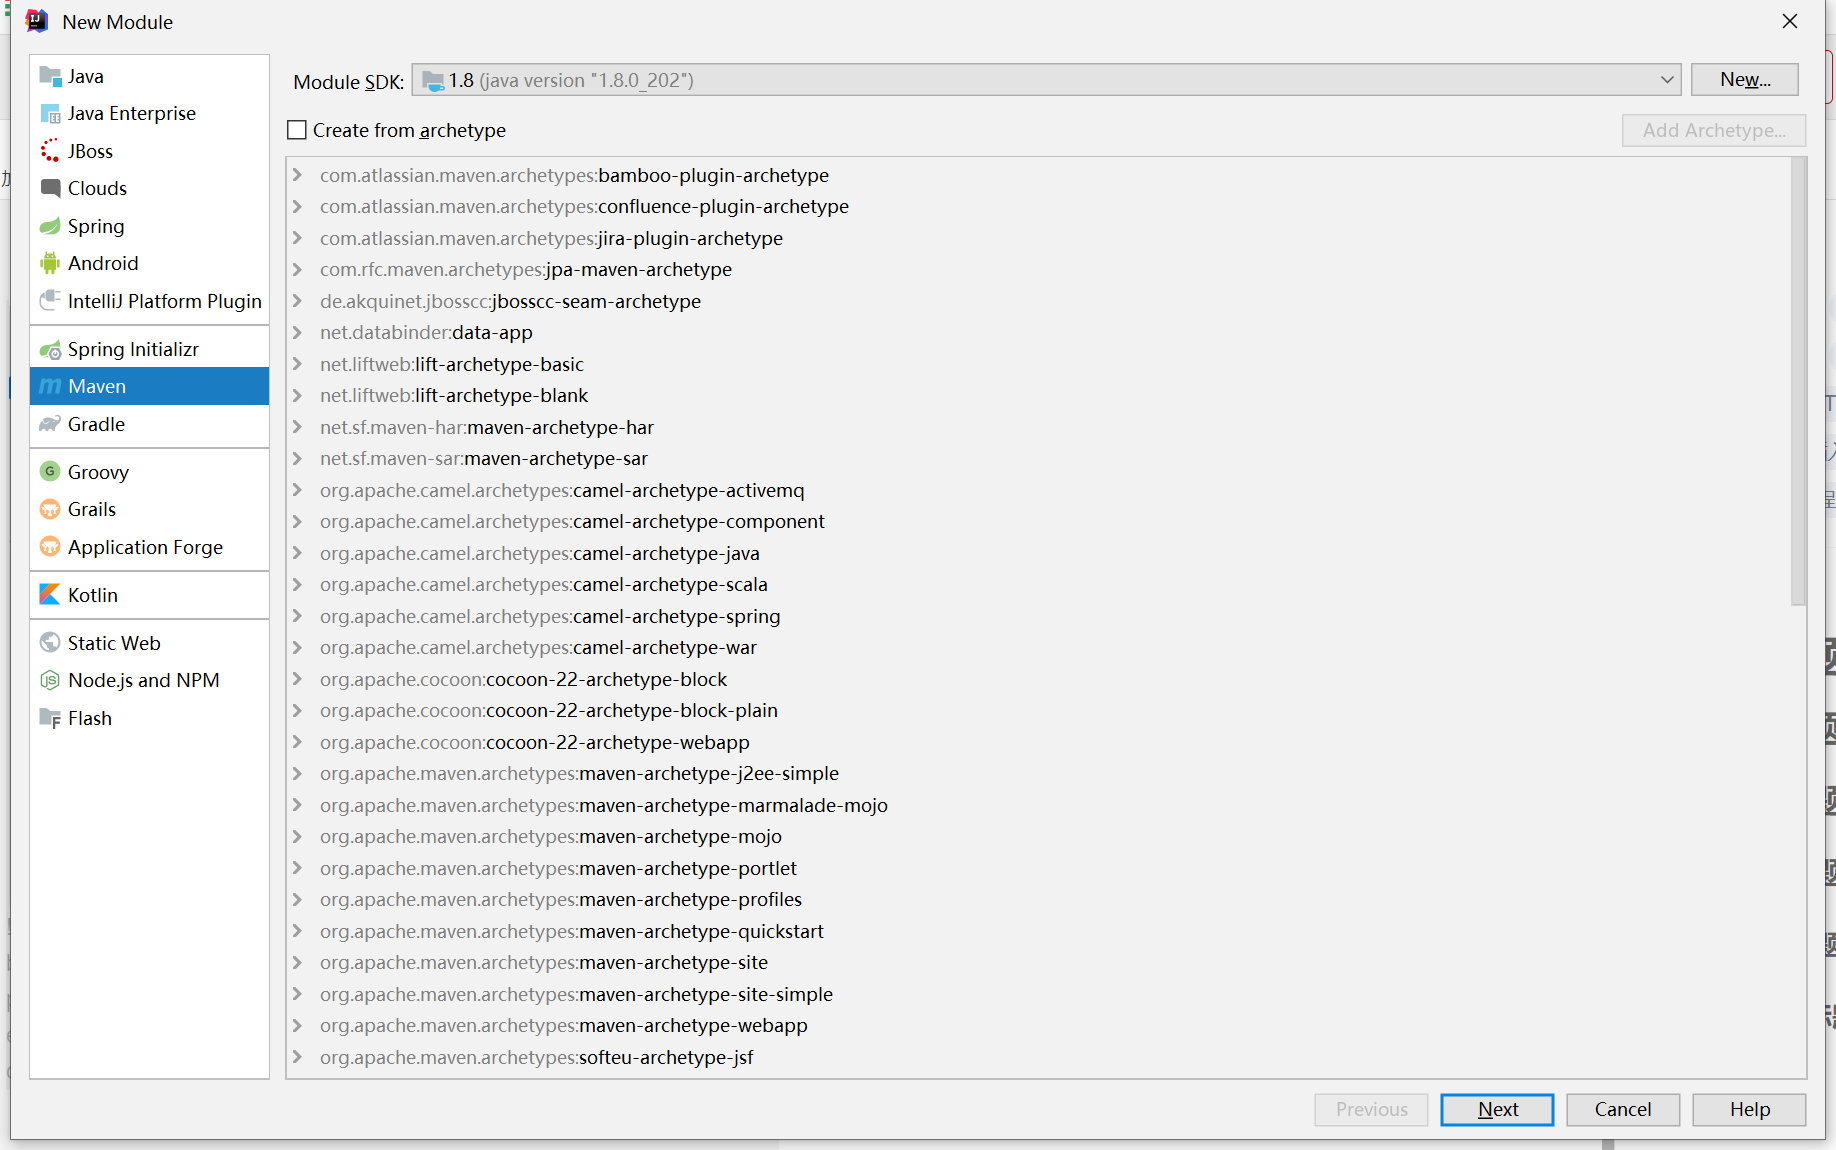Click Add Archetype... button
The height and width of the screenshot is (1150, 1836).
pos(1714,130)
